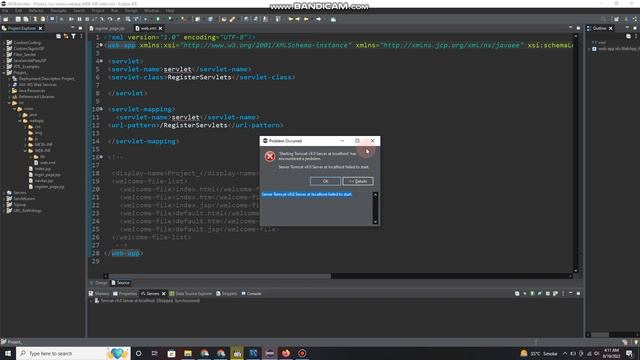Click green Start Server icon in Servers view

[532, 293]
